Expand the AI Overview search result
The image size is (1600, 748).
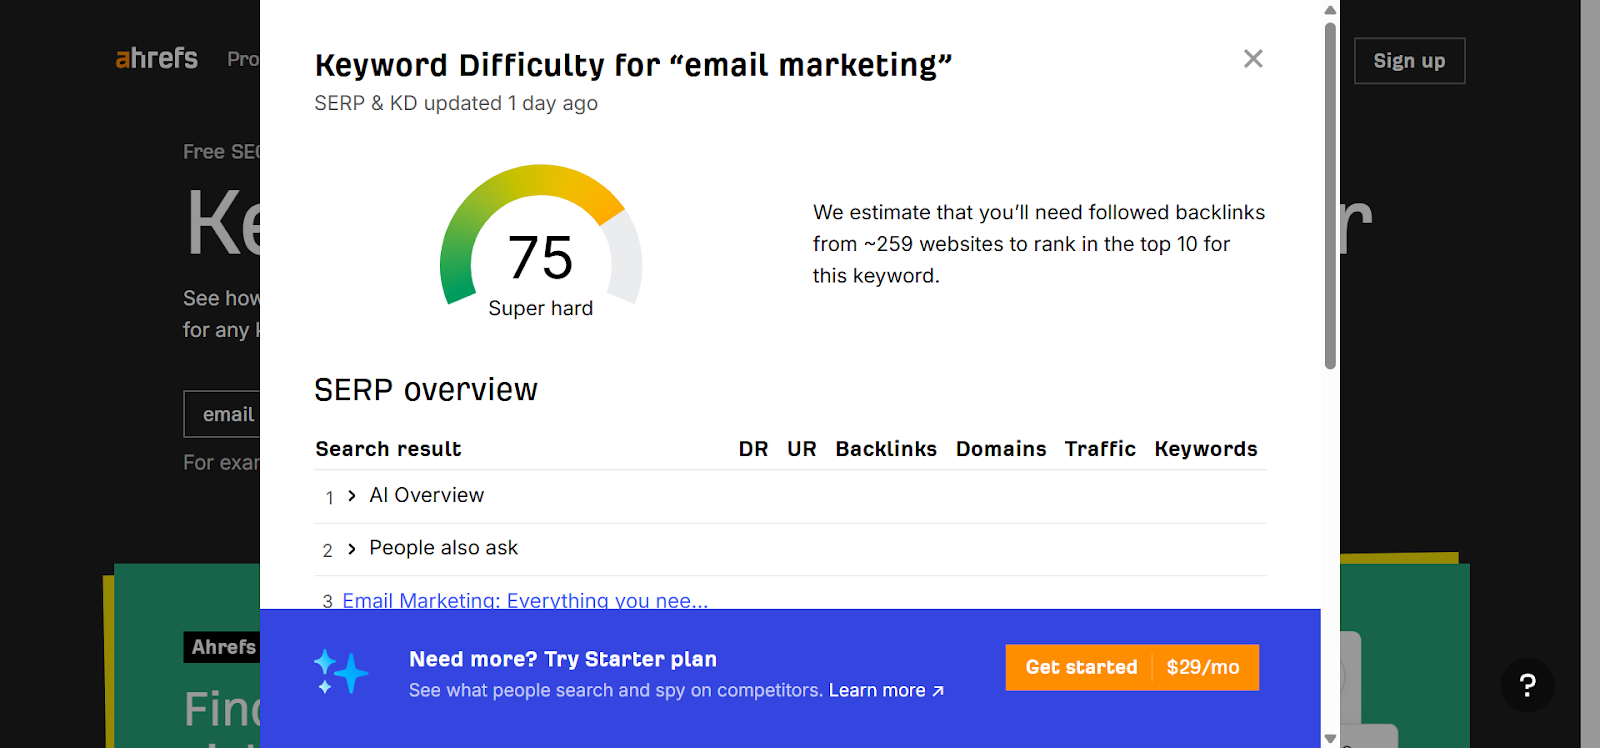(x=351, y=495)
